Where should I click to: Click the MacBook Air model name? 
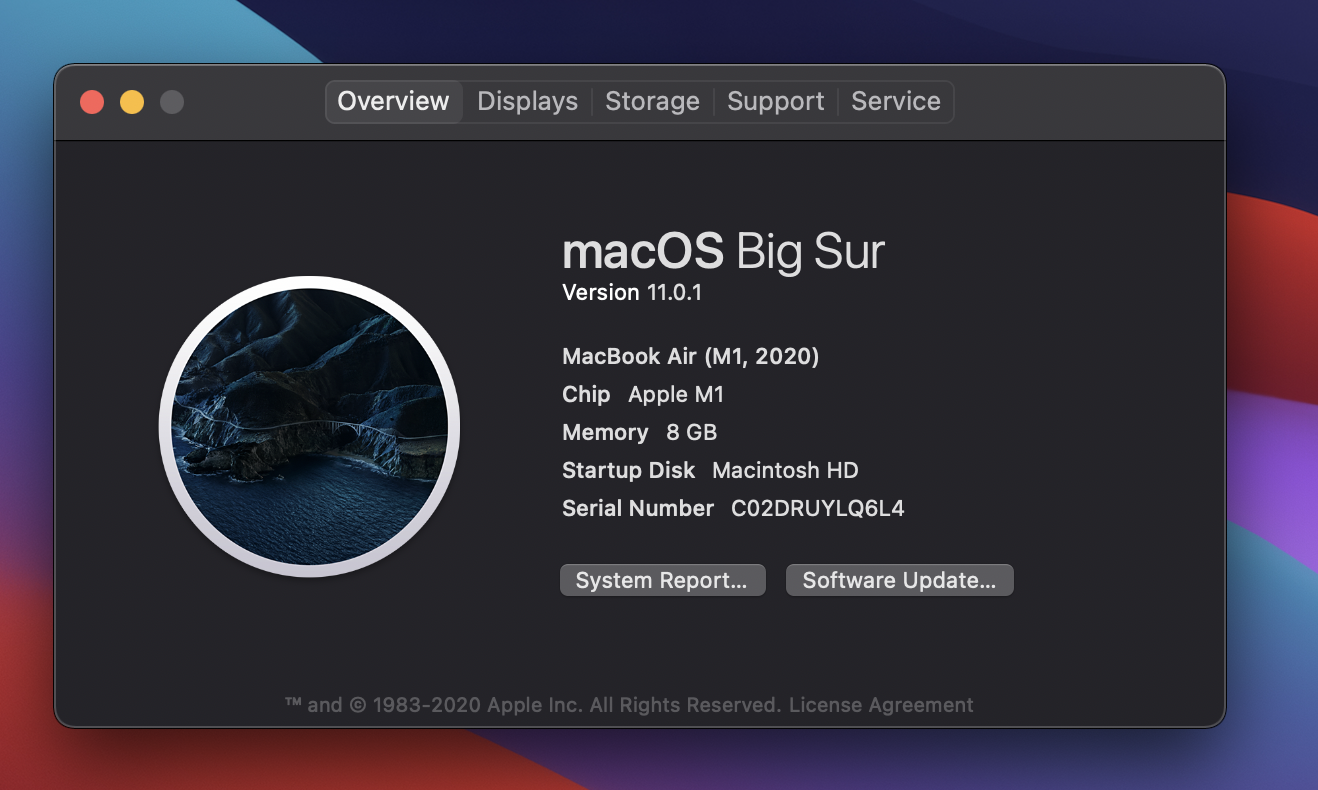[x=690, y=356]
